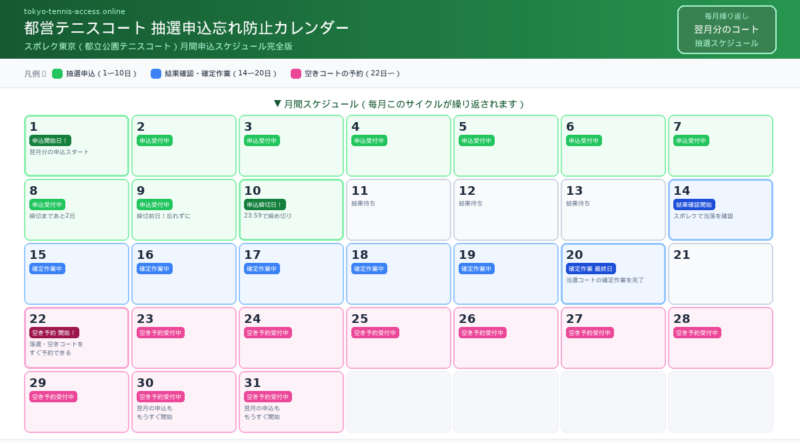Click the 確定作業 最終日 badge on day 20
Screen dimensions: 800x443
pos(591,268)
